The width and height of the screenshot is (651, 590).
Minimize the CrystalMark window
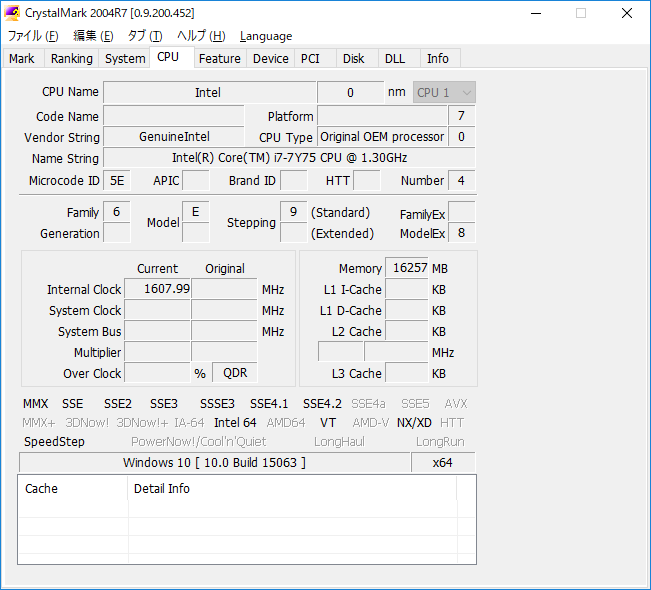click(x=536, y=13)
